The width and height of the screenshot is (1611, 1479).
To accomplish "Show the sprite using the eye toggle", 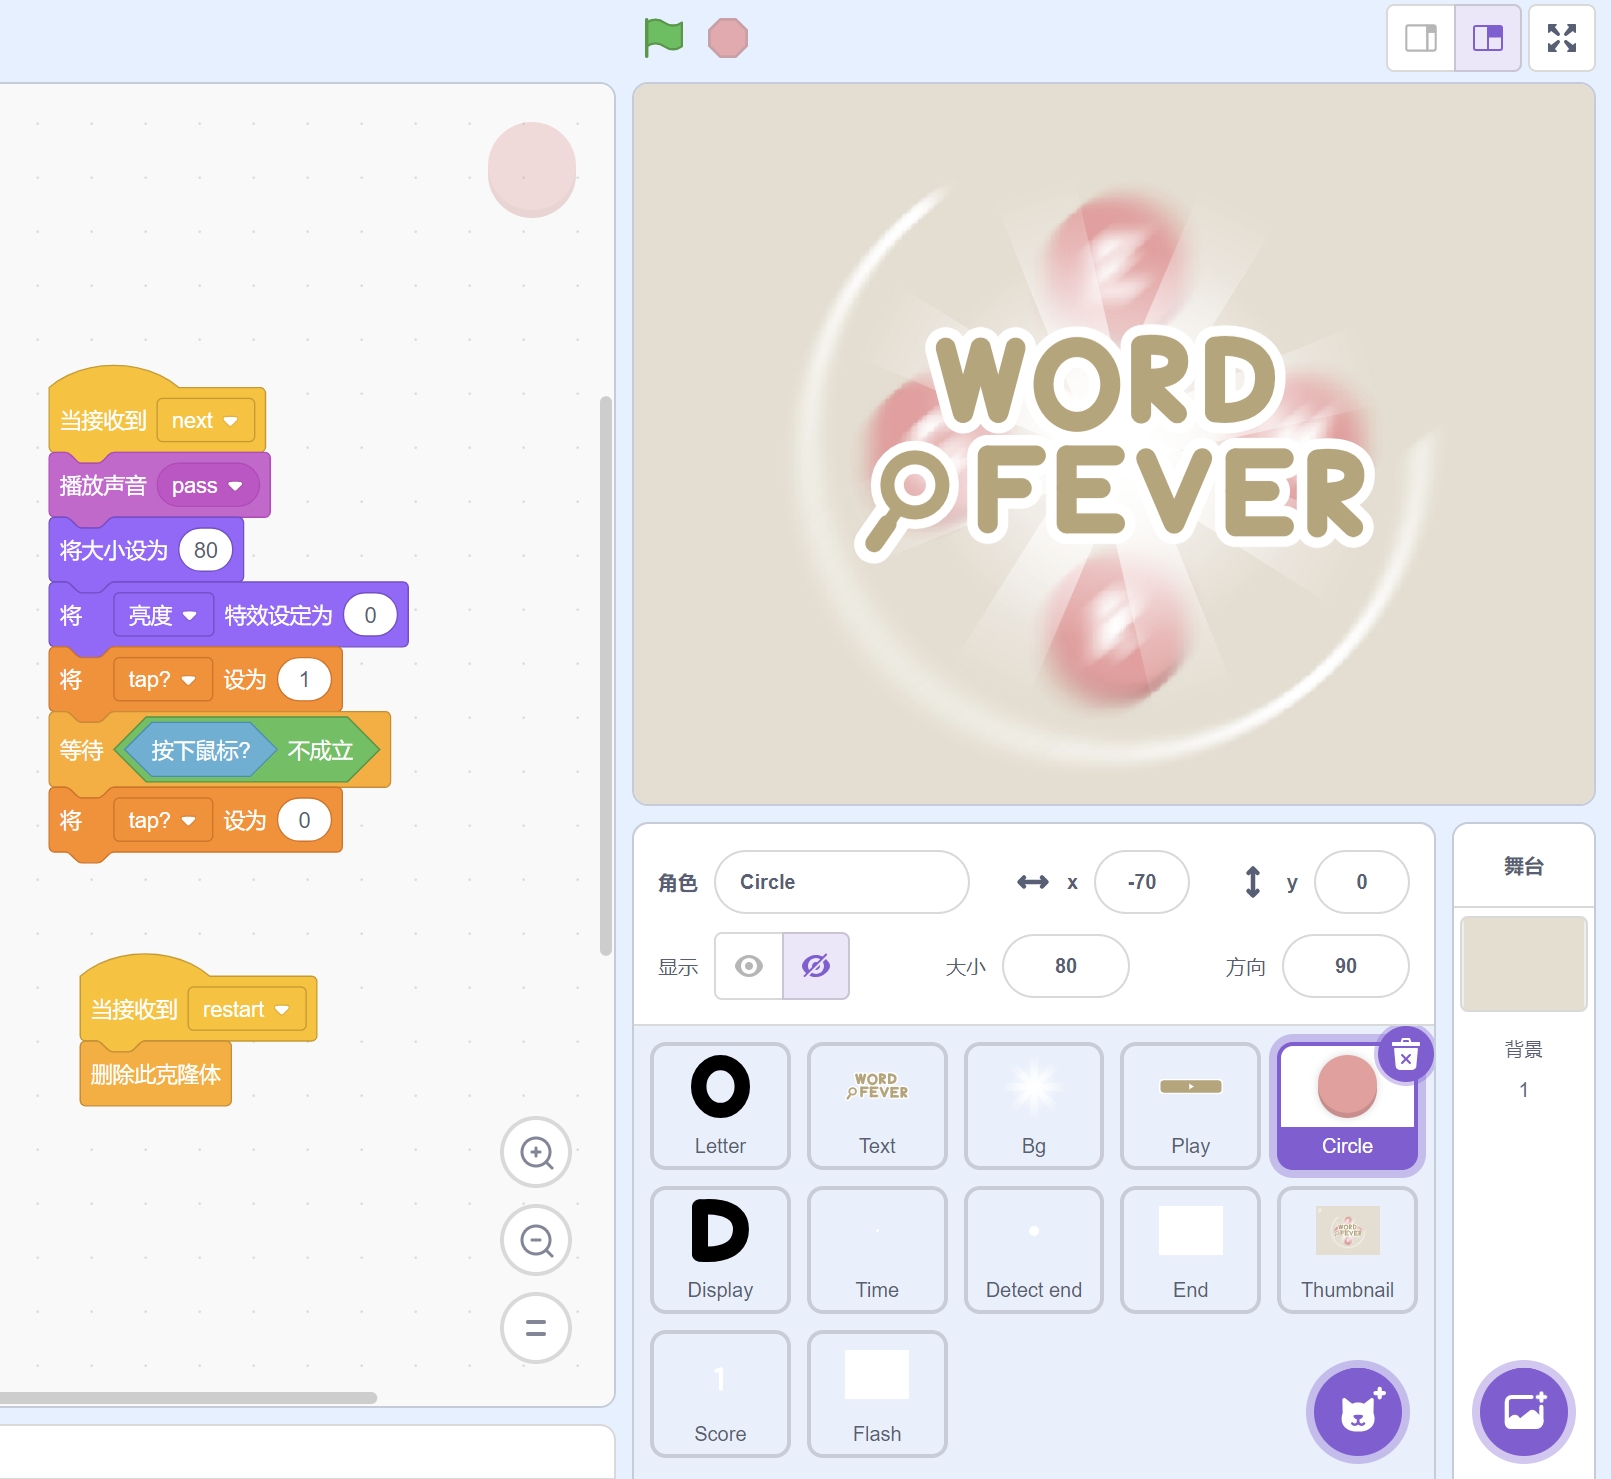I will click(749, 966).
